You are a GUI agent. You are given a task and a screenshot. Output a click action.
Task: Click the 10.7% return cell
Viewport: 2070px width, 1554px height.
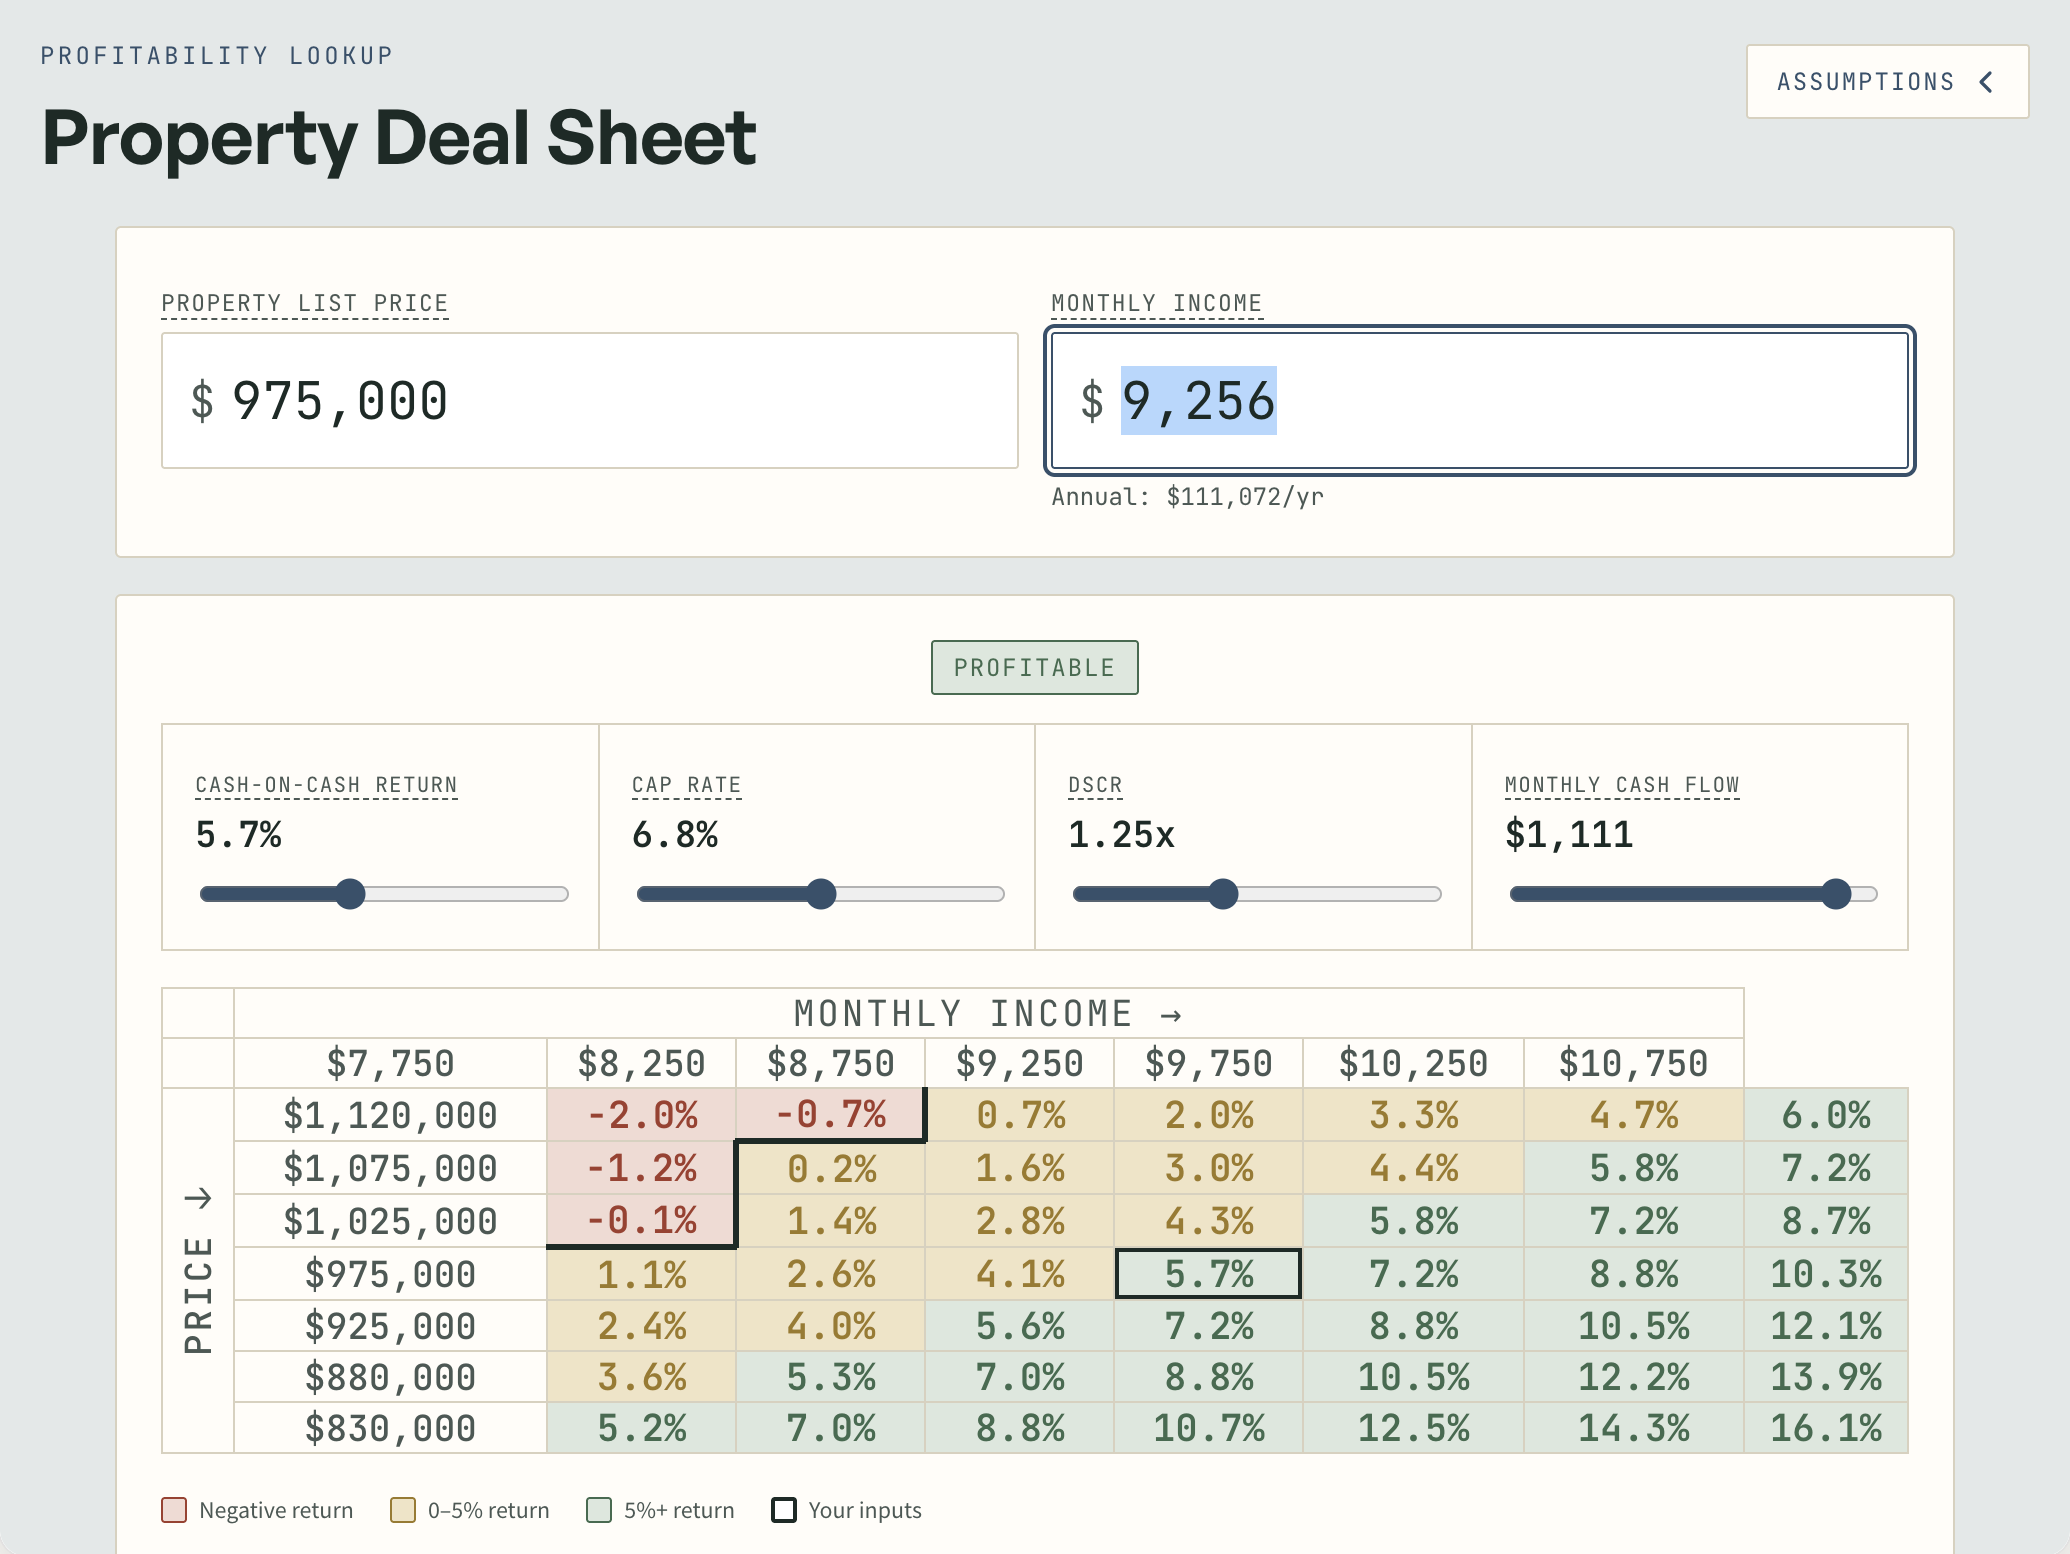[x=1208, y=1428]
